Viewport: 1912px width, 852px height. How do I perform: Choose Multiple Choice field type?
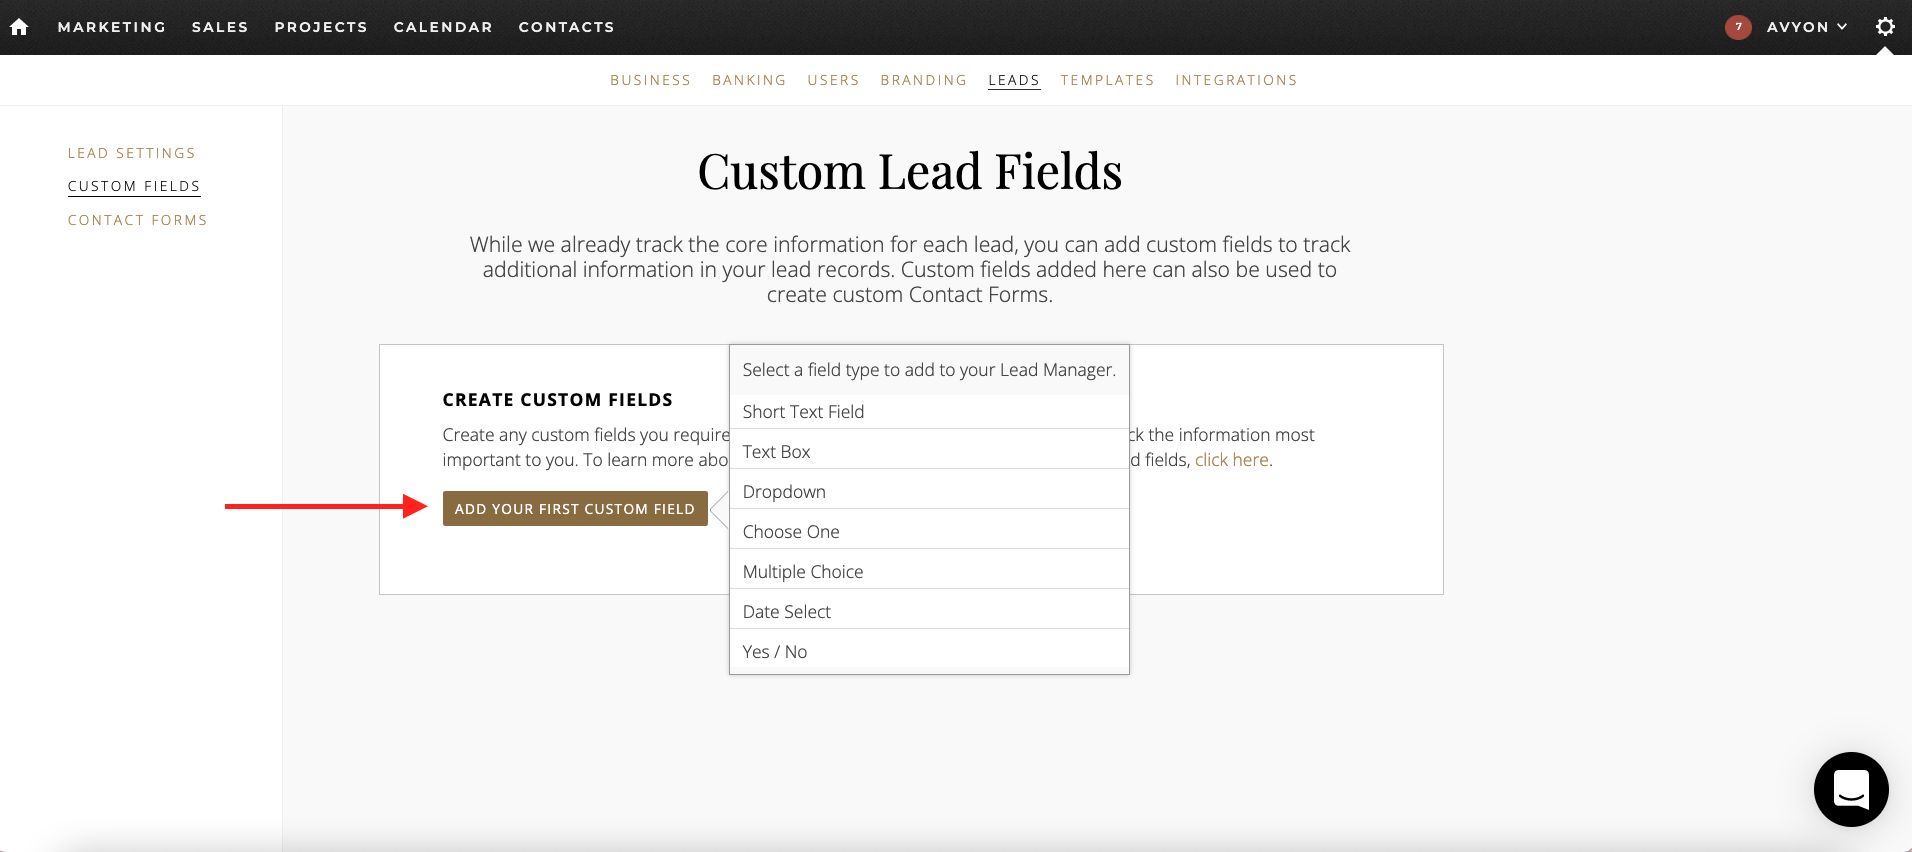tap(929, 572)
